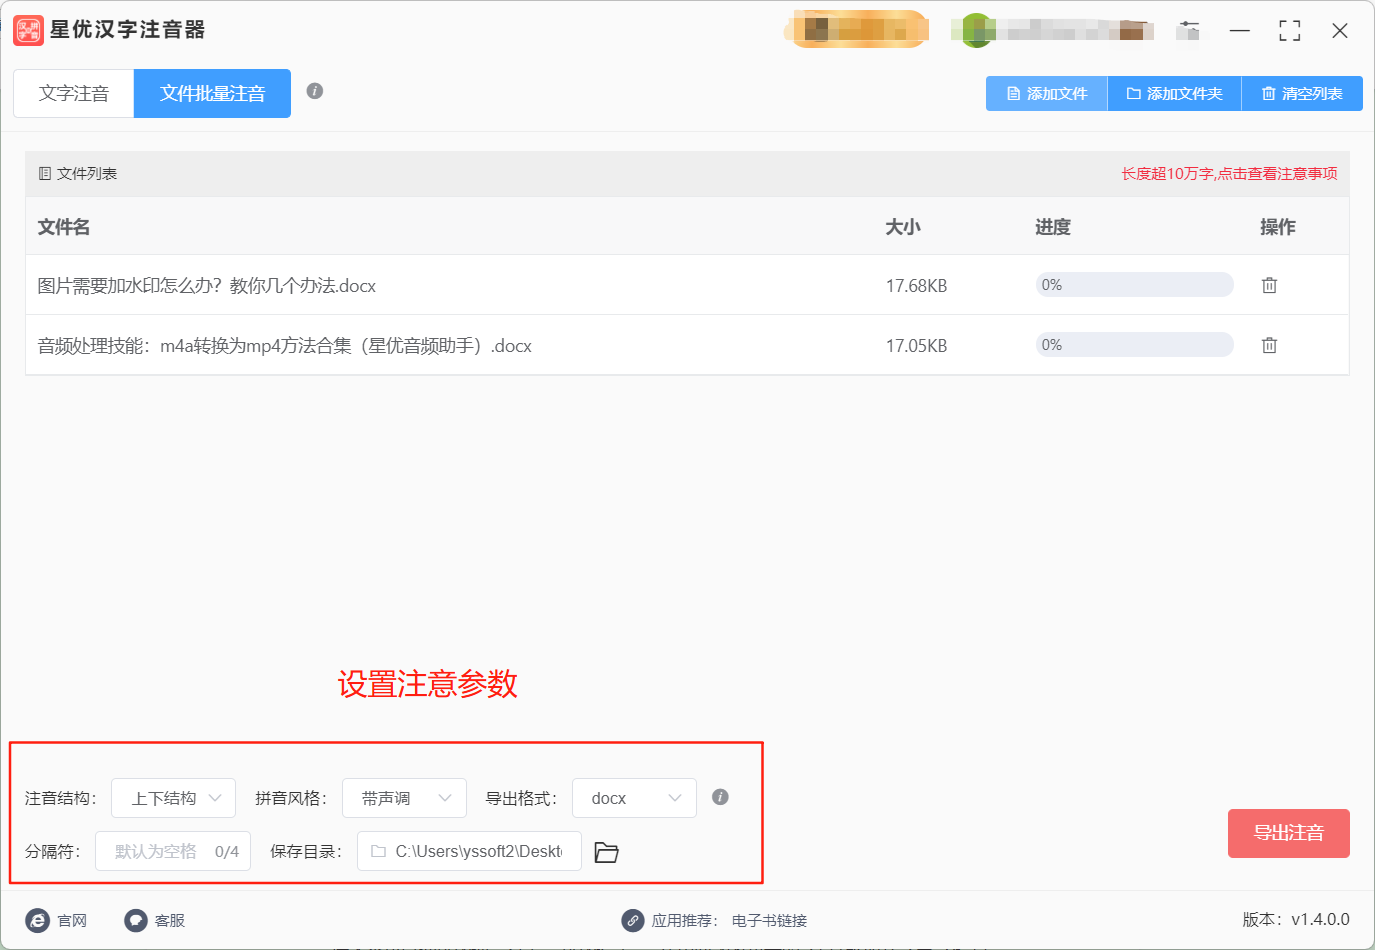Click the 清空列表 button
This screenshot has height=950, width=1375.
coord(1302,94)
